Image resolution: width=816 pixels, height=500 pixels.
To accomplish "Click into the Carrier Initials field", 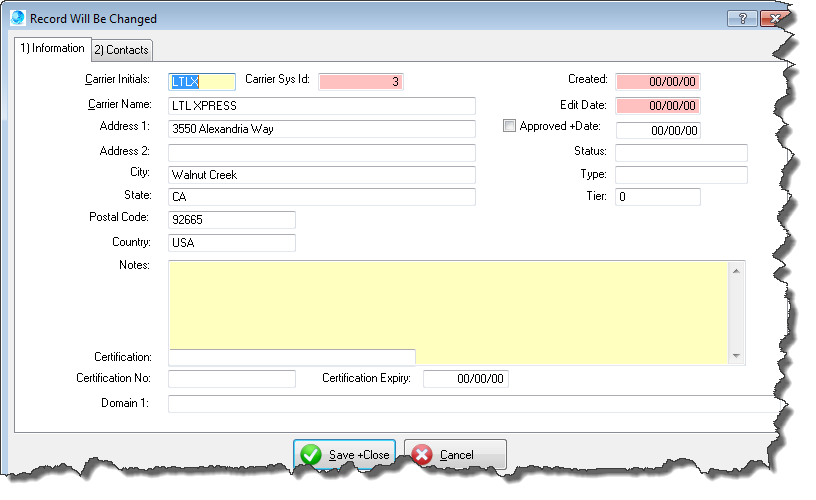I will coord(202,82).
